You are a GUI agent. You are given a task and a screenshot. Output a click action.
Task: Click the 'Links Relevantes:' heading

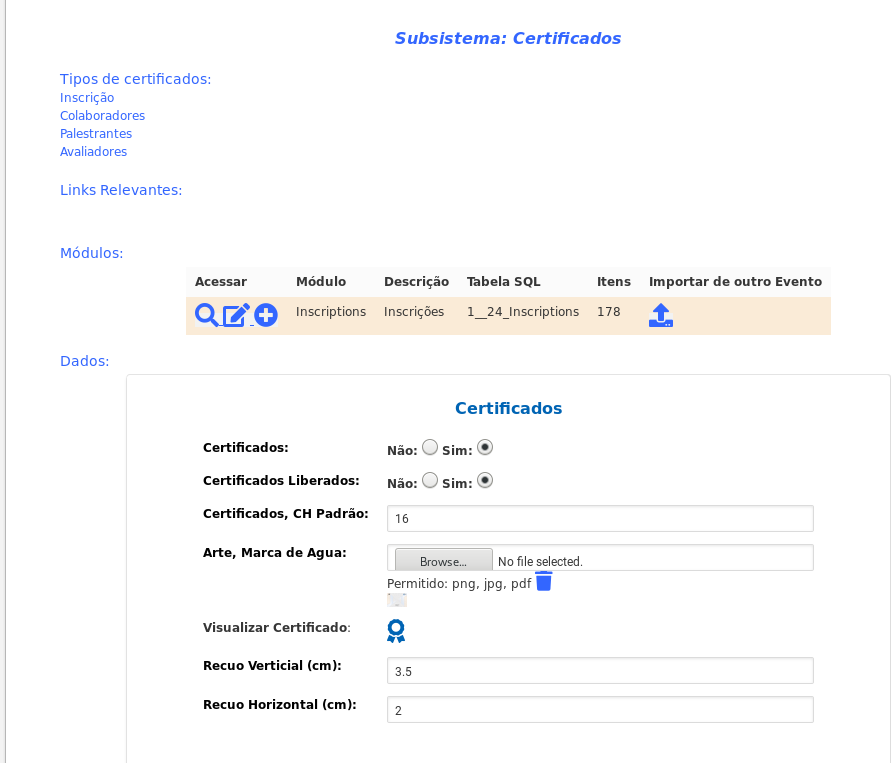coord(121,190)
